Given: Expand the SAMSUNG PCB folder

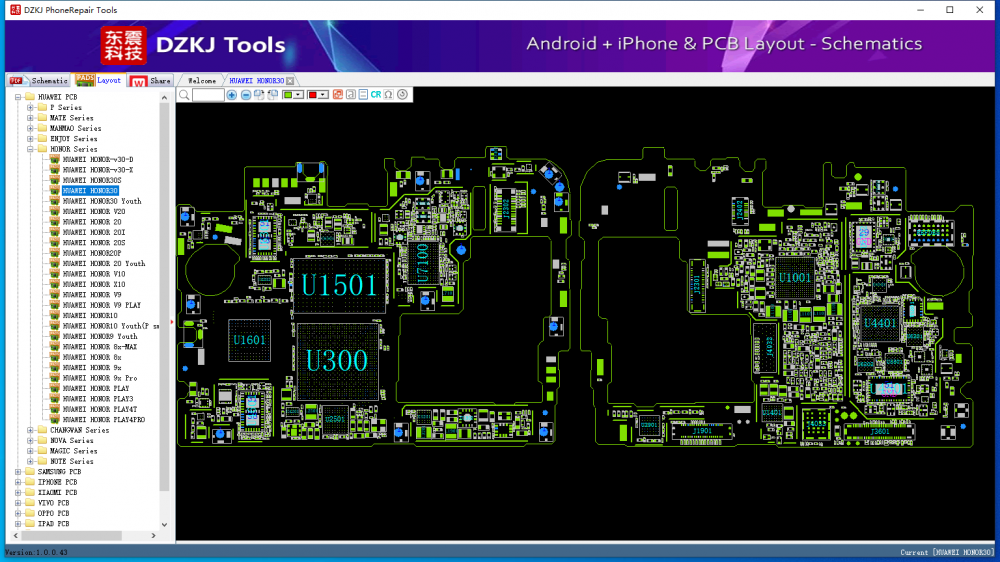Looking at the screenshot, I should tap(17, 472).
